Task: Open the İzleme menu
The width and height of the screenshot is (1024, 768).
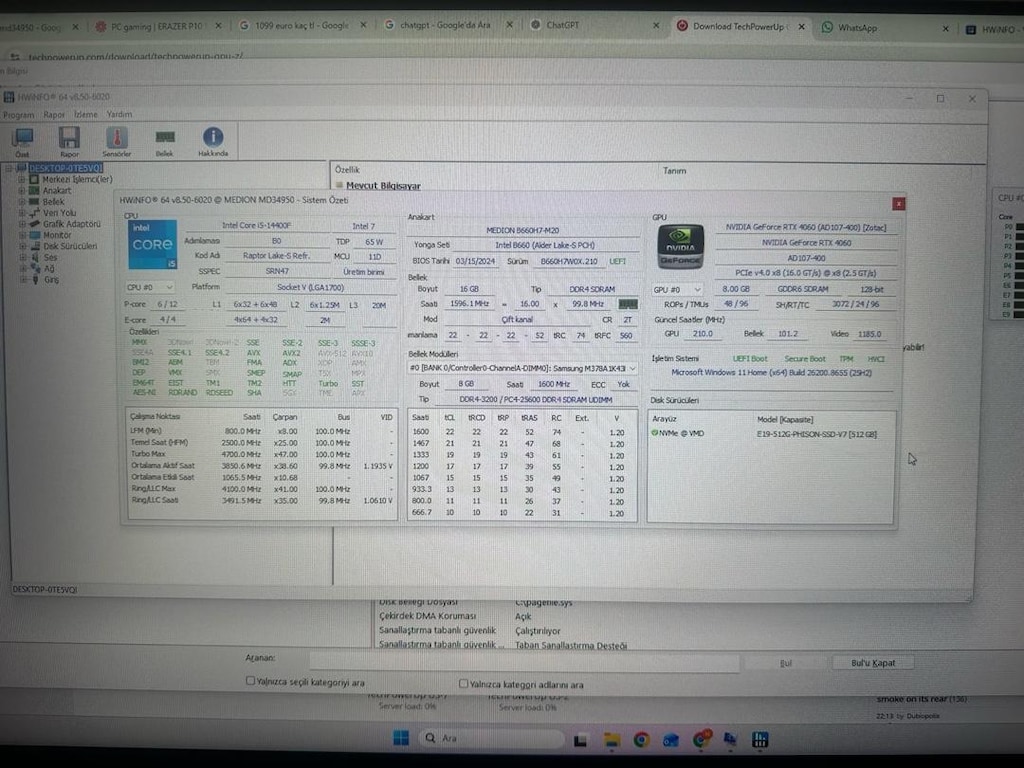Action: coord(86,114)
